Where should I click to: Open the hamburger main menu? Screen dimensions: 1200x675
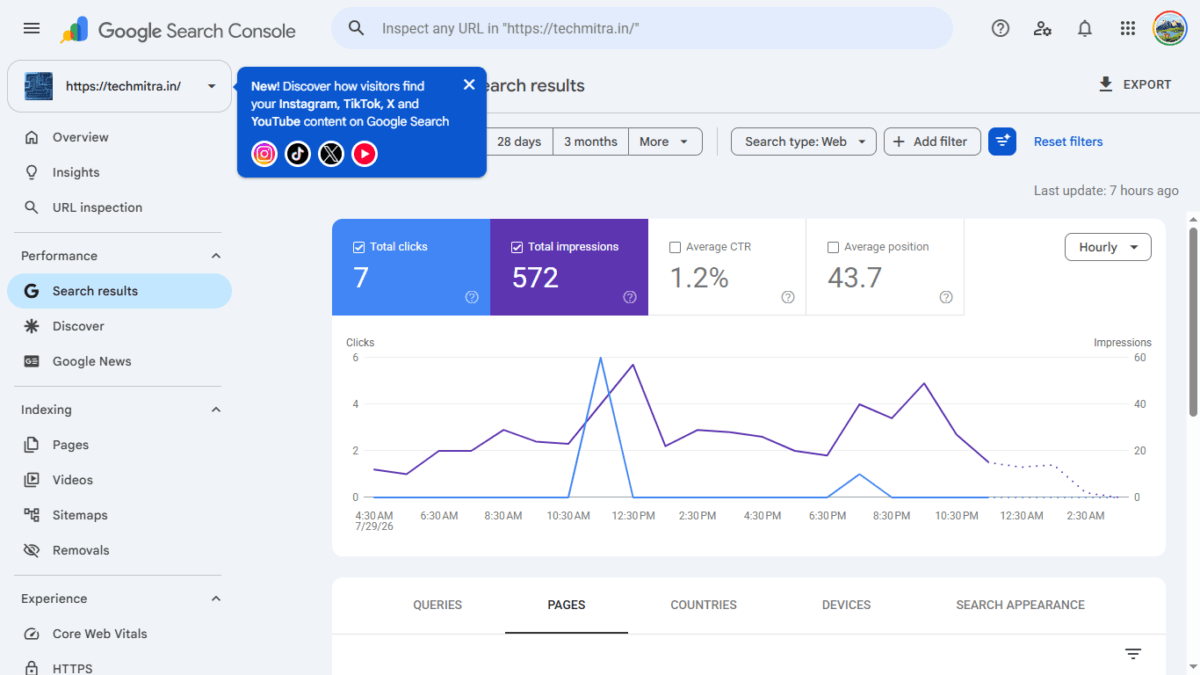31,29
